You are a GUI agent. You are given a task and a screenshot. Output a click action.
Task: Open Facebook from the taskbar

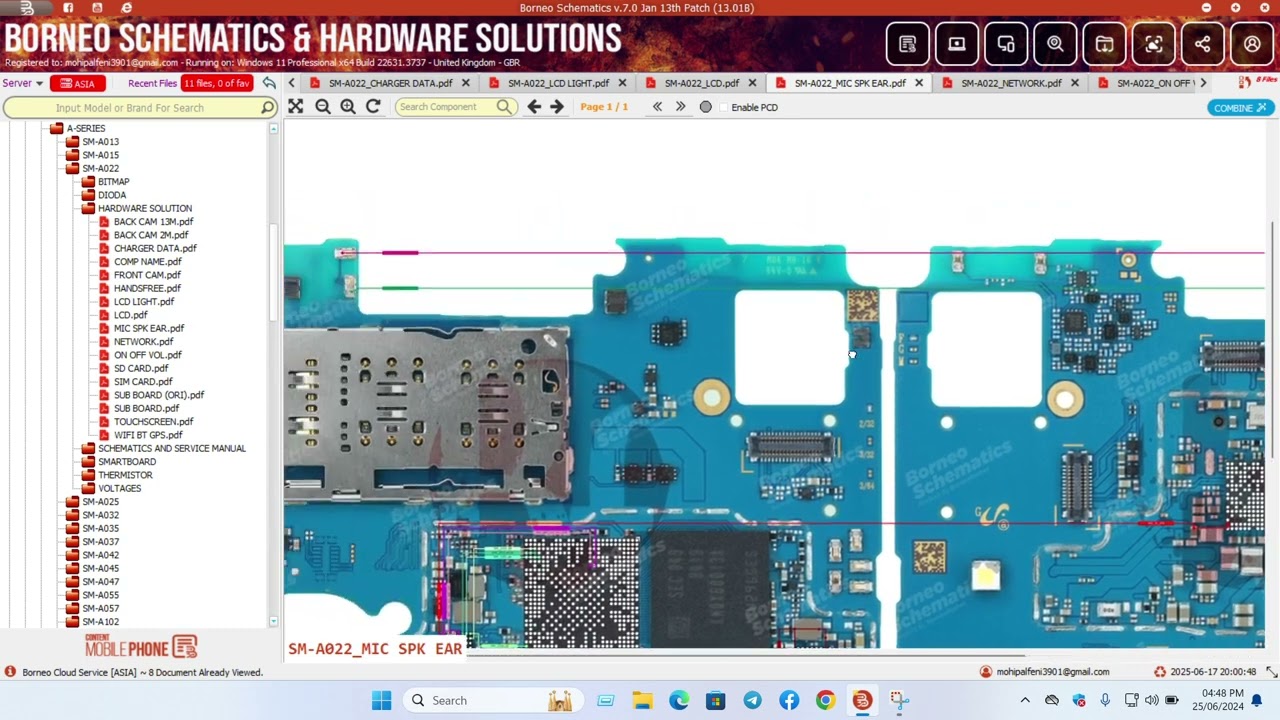click(x=789, y=700)
